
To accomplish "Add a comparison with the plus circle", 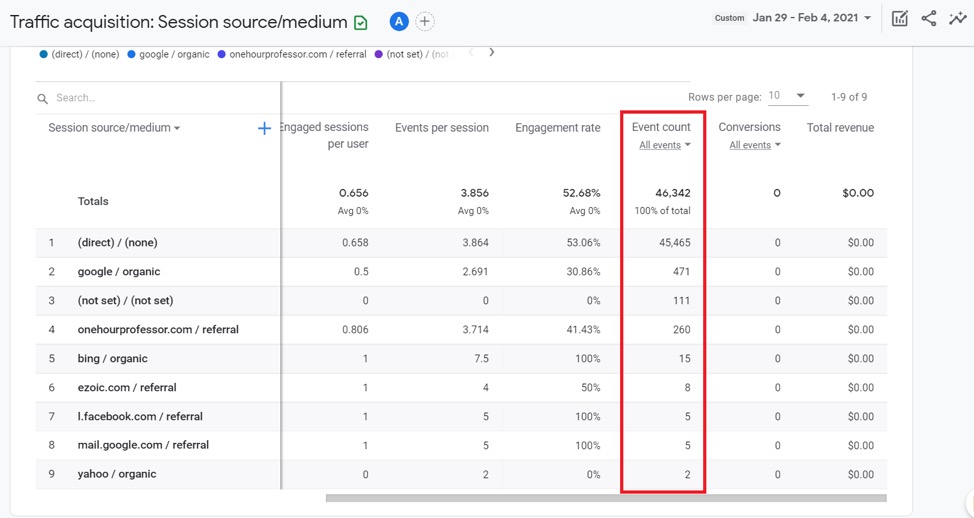I will pyautogui.click(x=425, y=21).
